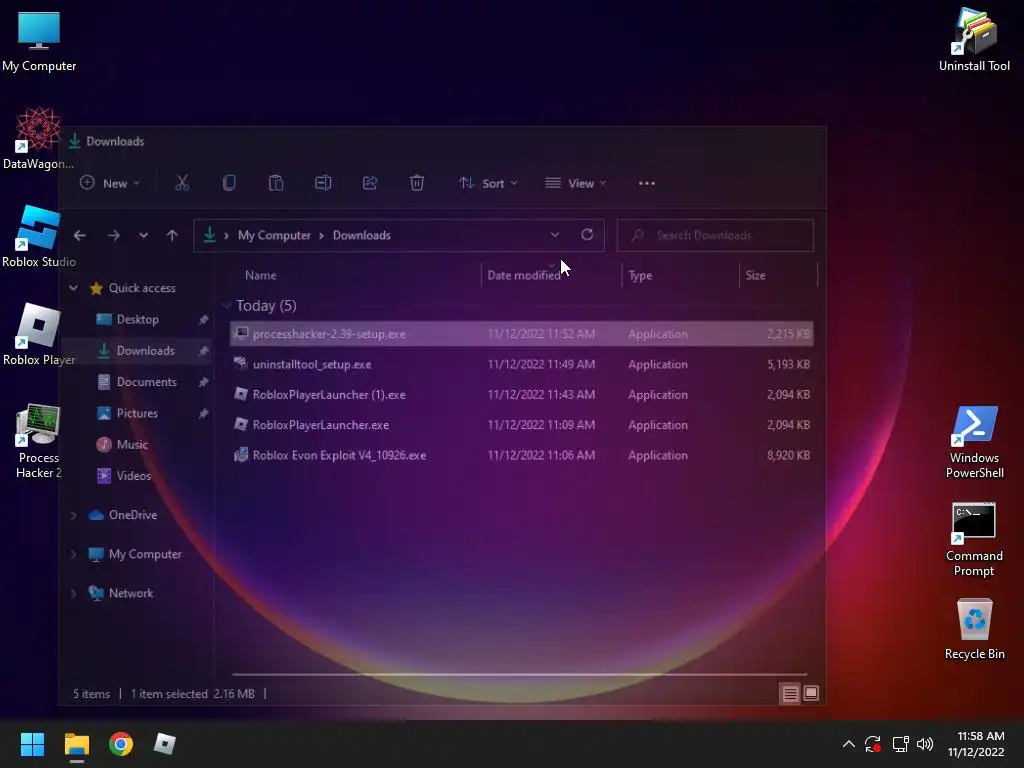Open the Windows Start menu
Screen dimensions: 1024x768
click(32, 744)
